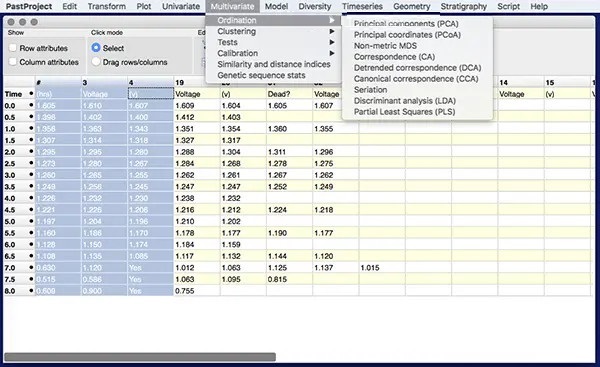Open the Help menu
The image size is (600, 367).
tap(539, 7)
